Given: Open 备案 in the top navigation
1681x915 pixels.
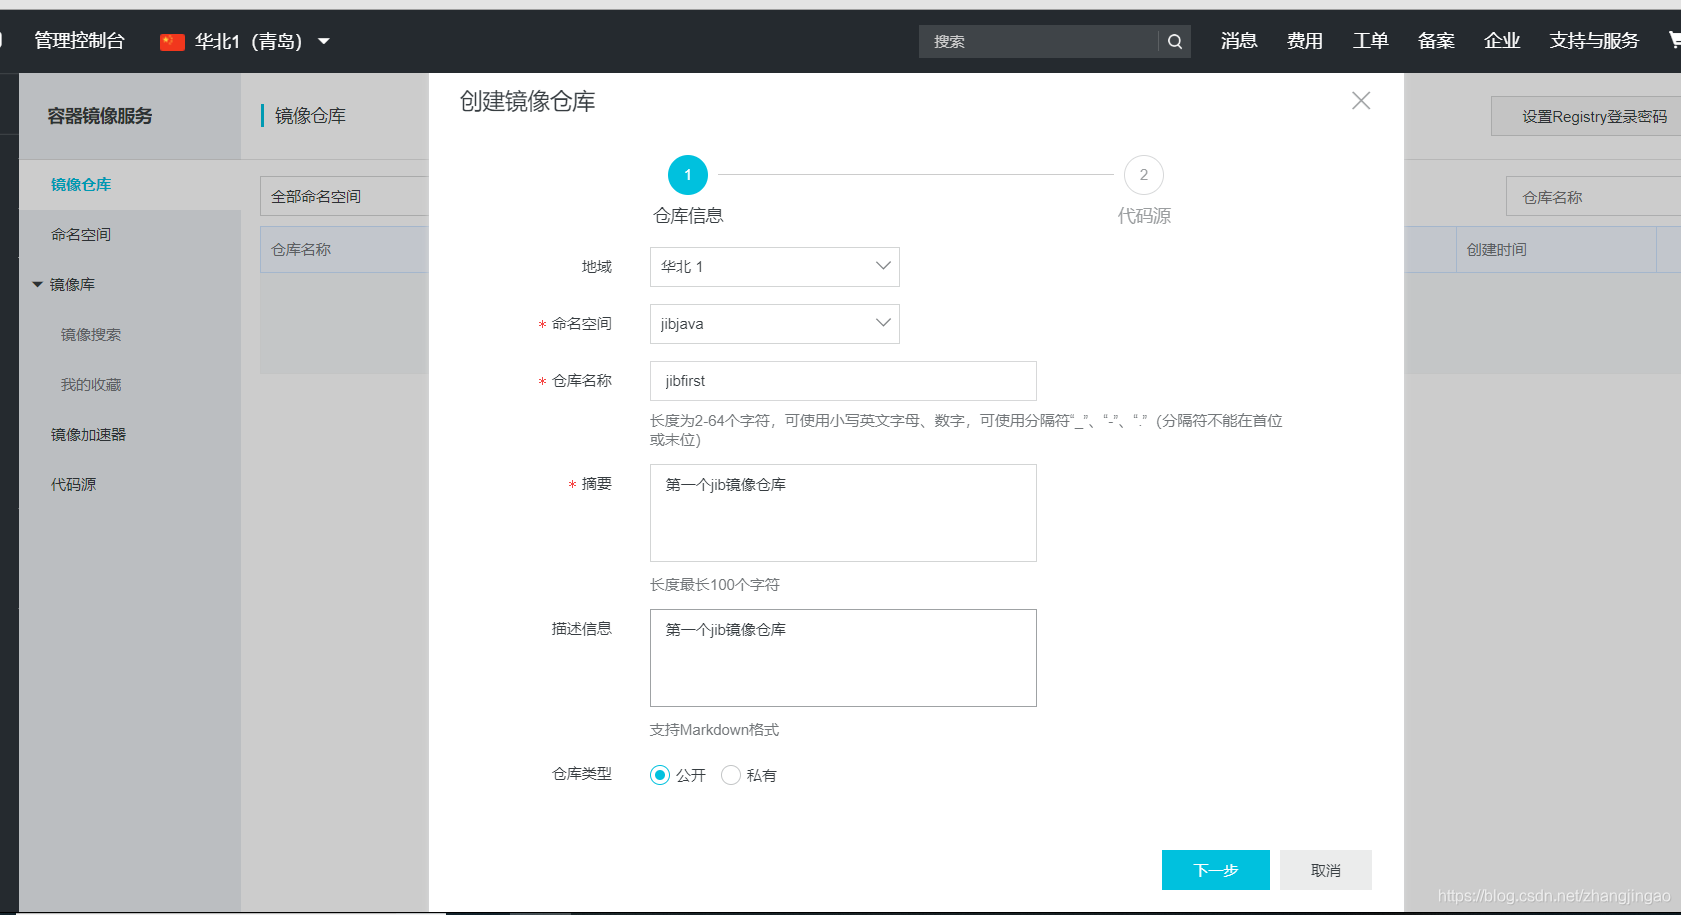Looking at the screenshot, I should (1436, 41).
